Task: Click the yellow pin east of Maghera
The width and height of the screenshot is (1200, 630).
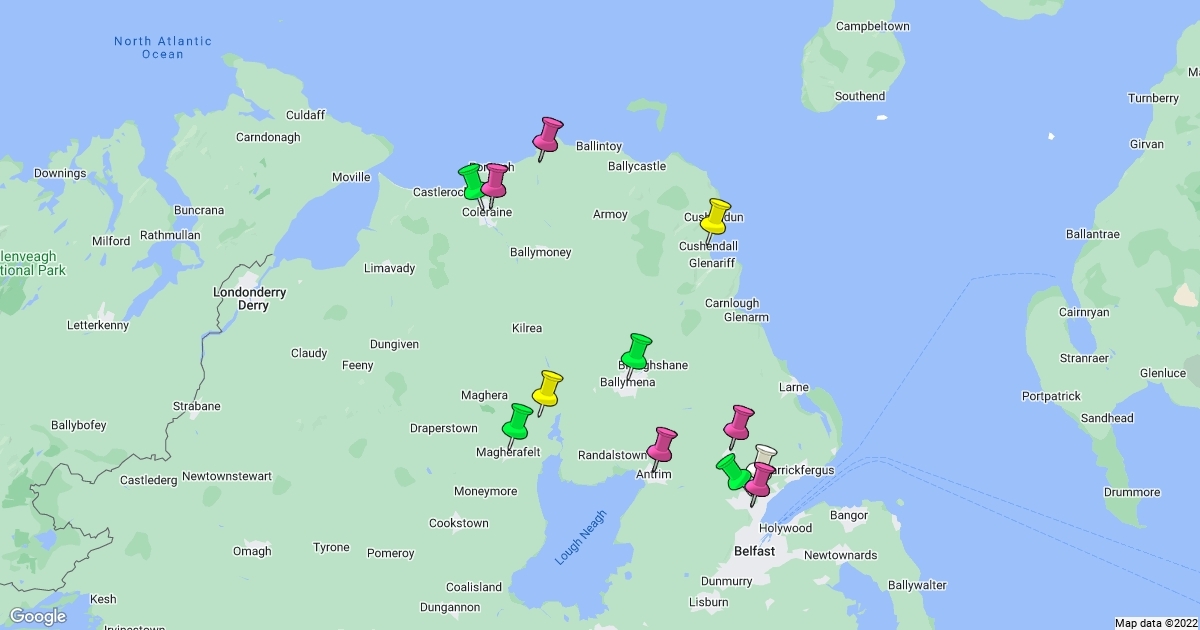Action: pos(547,388)
